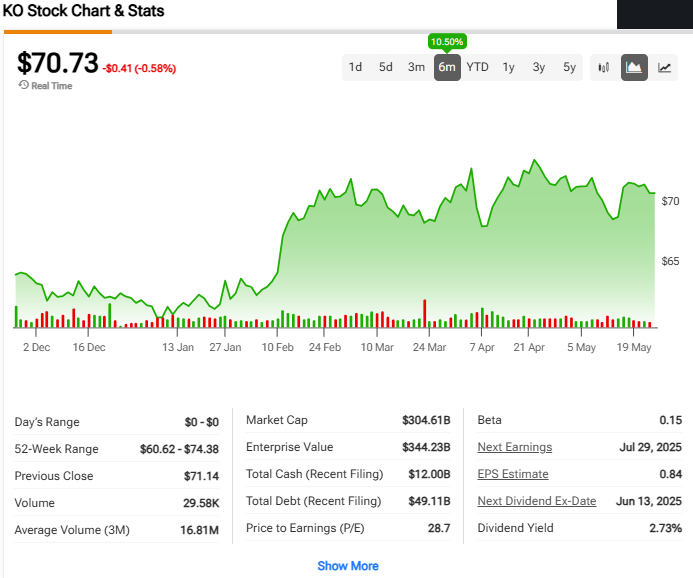
Task: Click the Dividend Yield value 2.73%
Action: click(666, 528)
